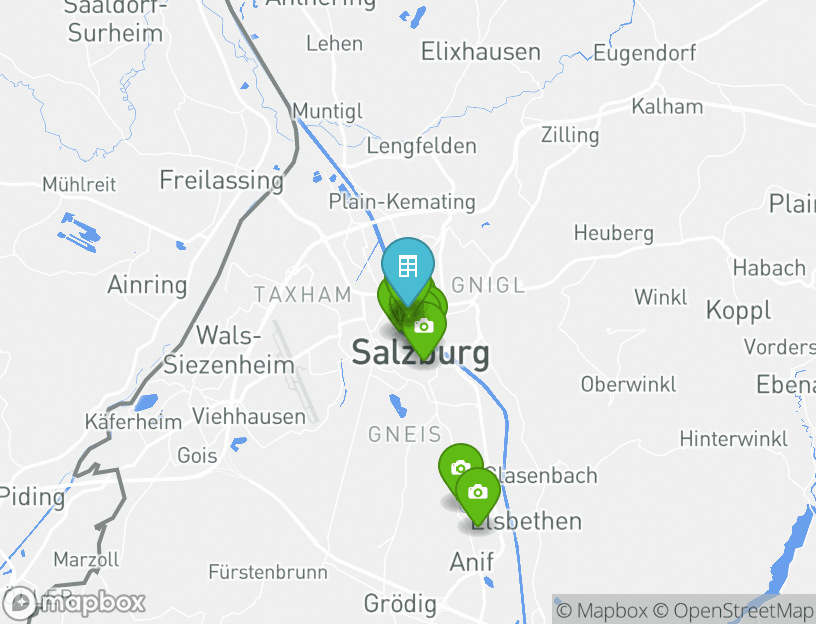816x624 pixels.
Task: Click the Freilassing town label
Action: (x=222, y=180)
